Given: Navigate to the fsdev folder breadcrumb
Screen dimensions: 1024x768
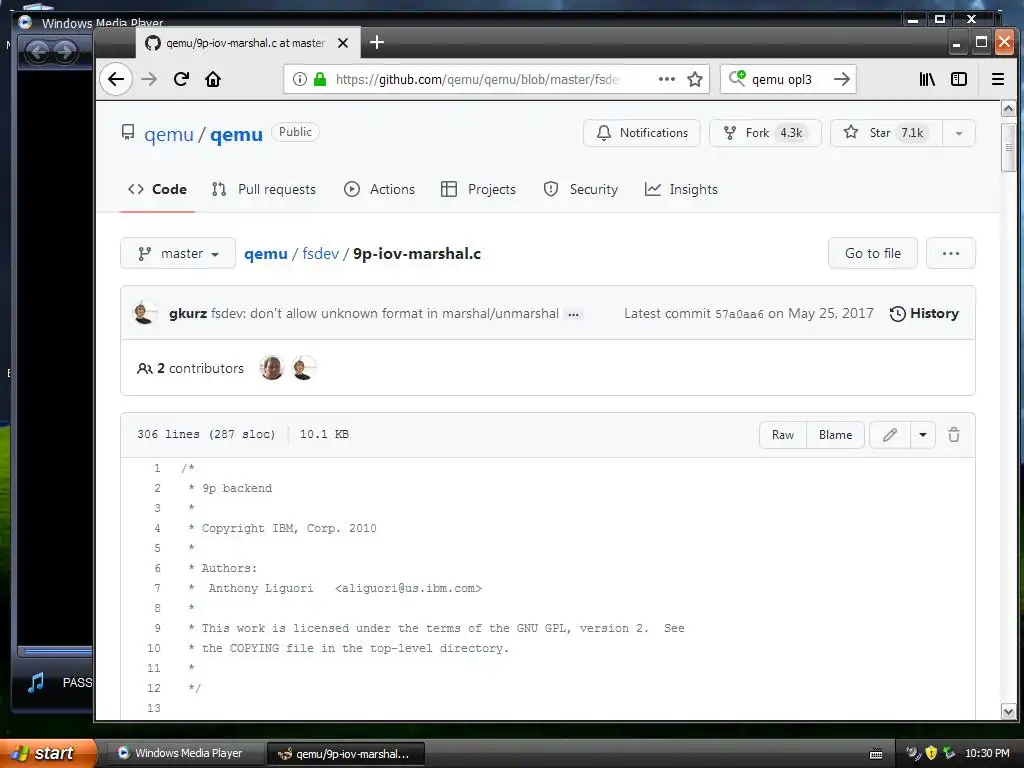Looking at the screenshot, I should (x=321, y=254).
